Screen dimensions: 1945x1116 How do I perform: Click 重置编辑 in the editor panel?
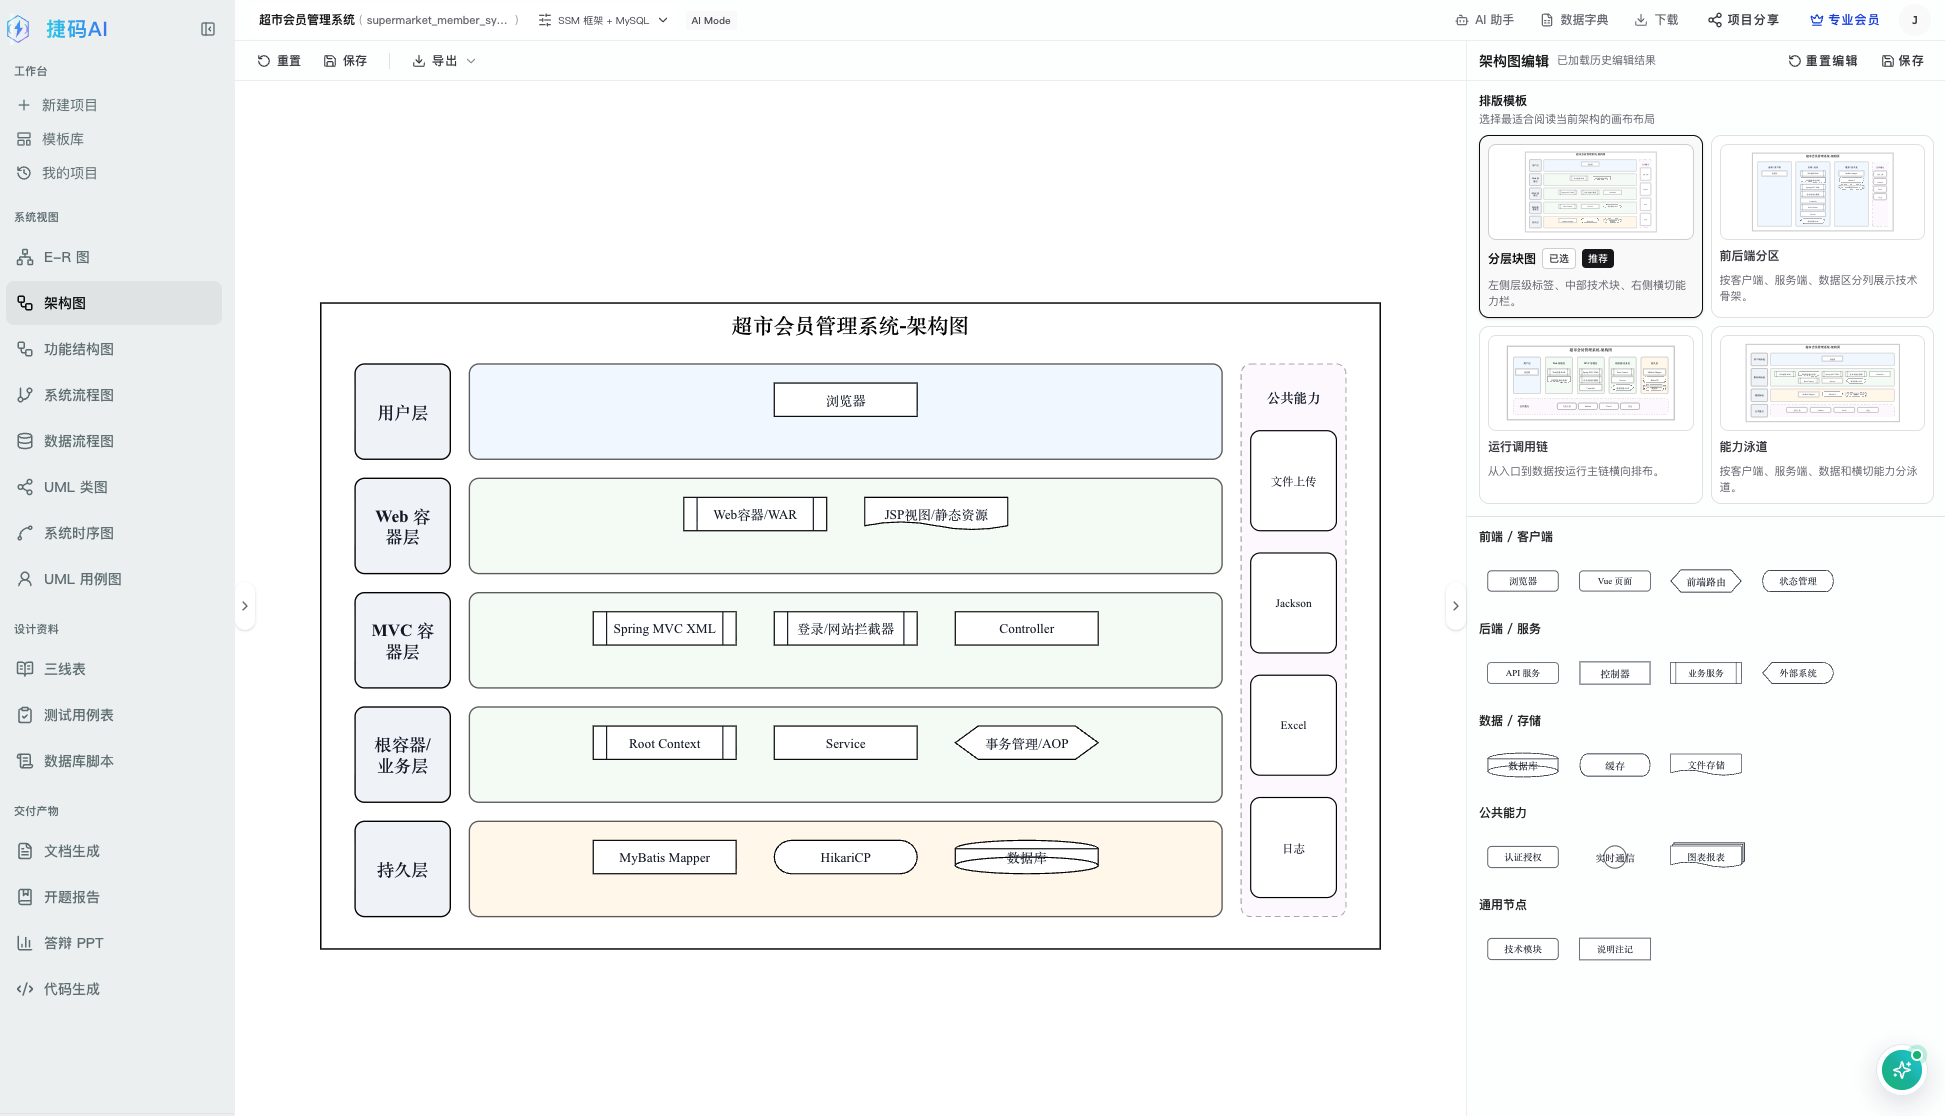coord(1822,61)
